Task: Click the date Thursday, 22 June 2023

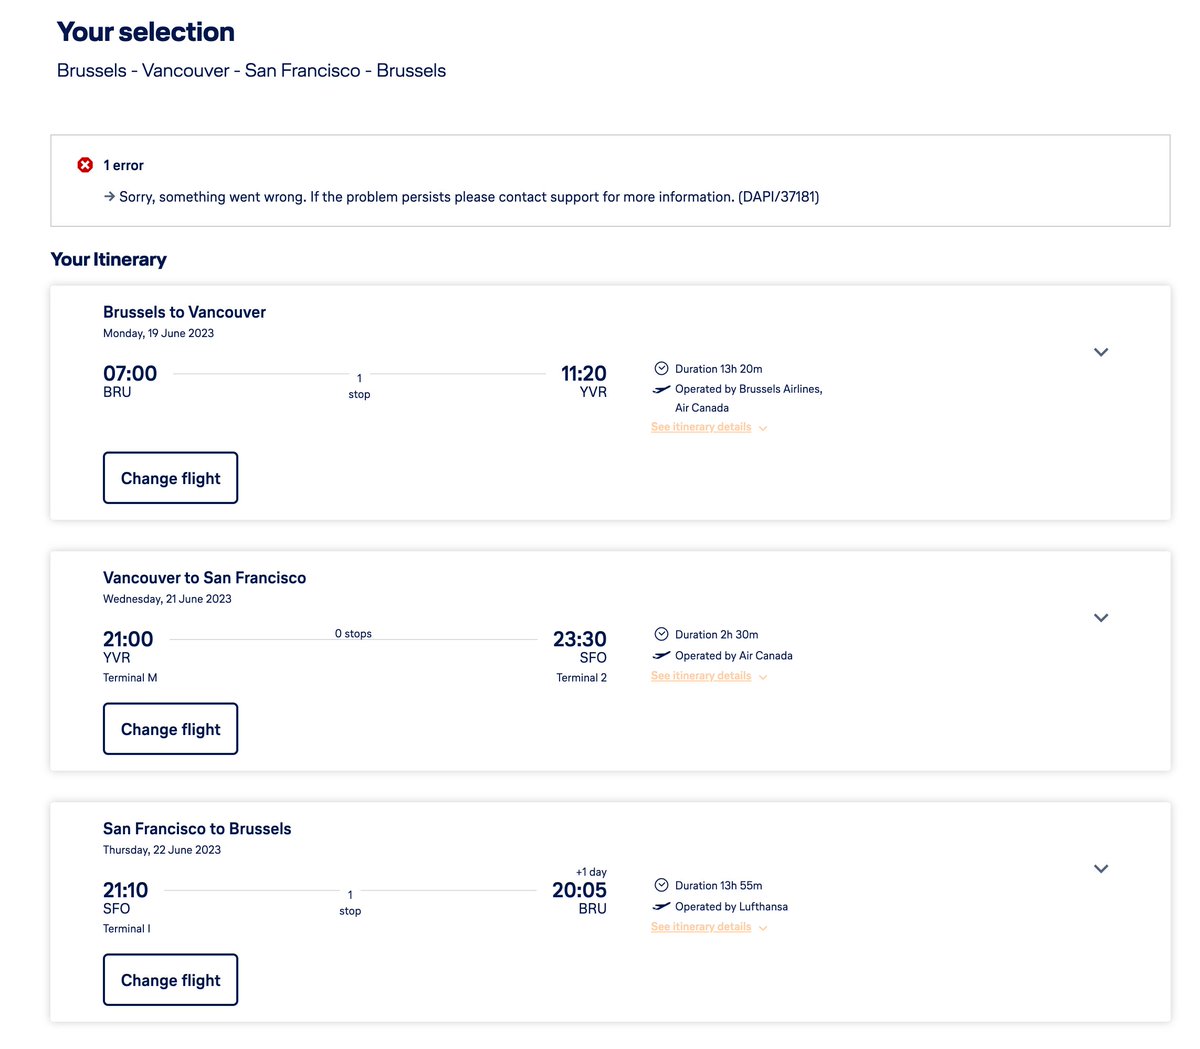Action: pos(162,850)
